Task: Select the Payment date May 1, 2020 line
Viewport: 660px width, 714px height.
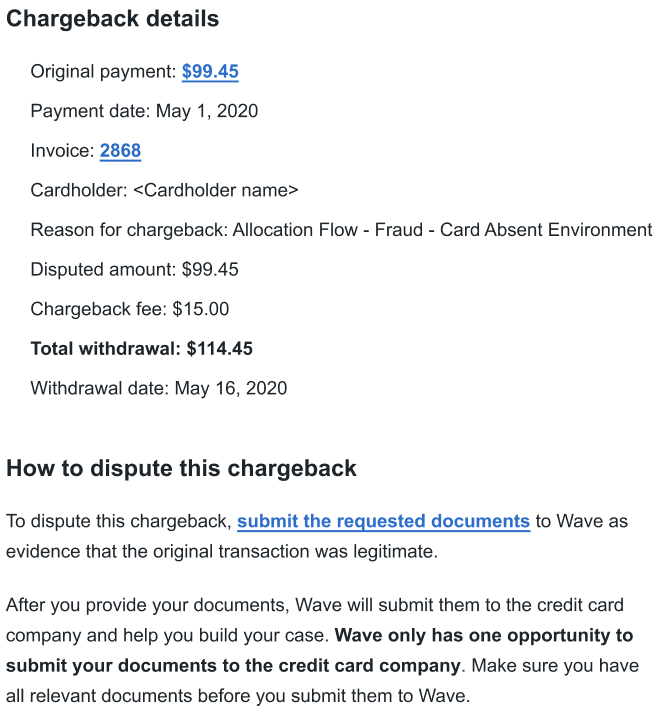Action: tap(144, 111)
